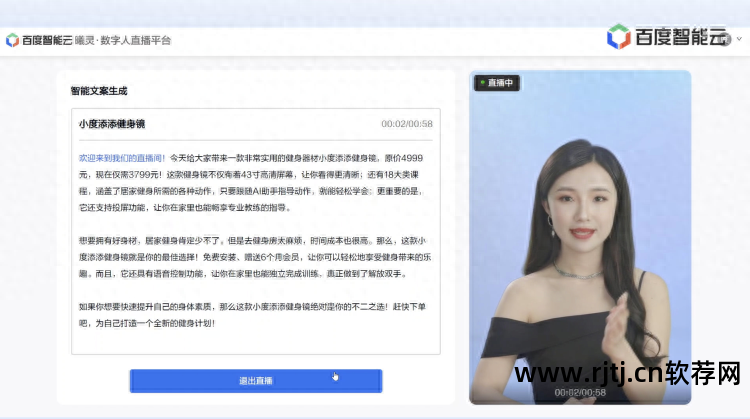Click the user avatar in the top right
The width and height of the screenshot is (750, 419).
pyautogui.click(x=725, y=39)
